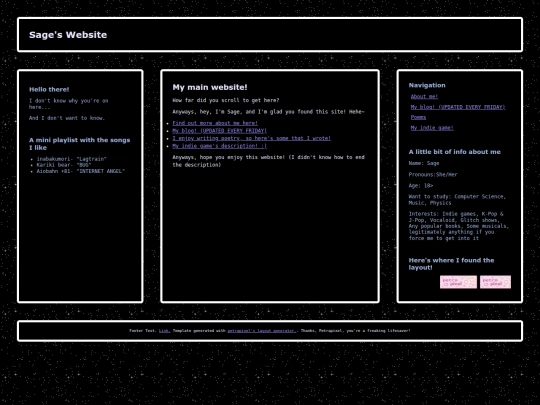This screenshot has height=405, width=540.
Task: Click the 'Pronouns:She/Her' line
Action: click(x=433, y=174)
